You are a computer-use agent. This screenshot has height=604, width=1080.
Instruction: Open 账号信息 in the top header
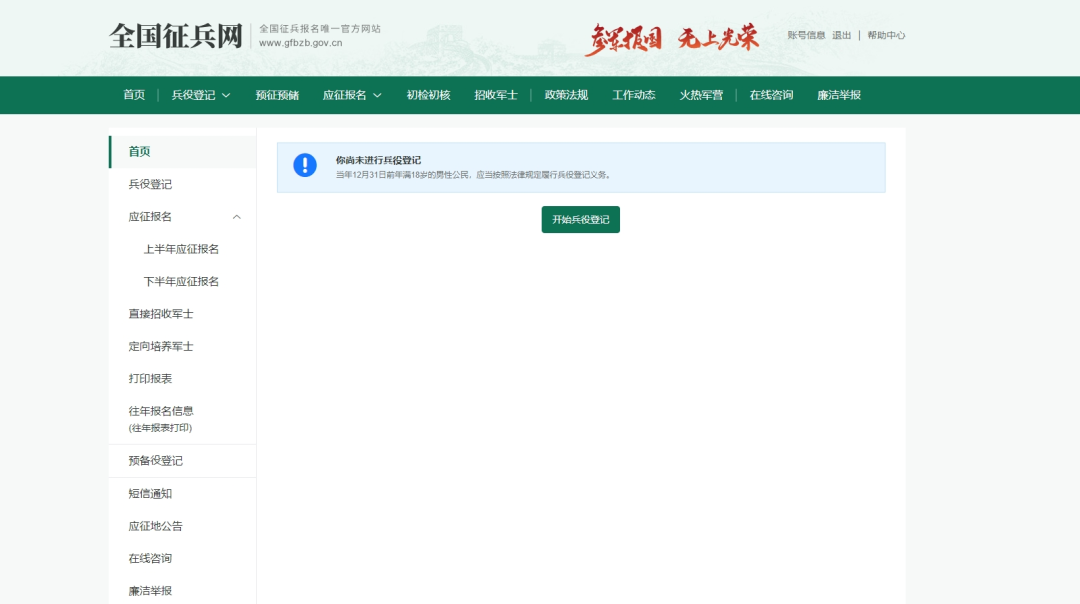click(806, 35)
